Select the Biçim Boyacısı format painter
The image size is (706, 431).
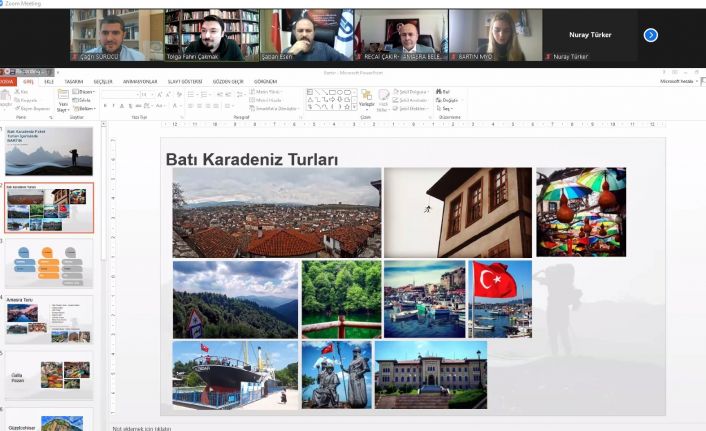coord(32,109)
